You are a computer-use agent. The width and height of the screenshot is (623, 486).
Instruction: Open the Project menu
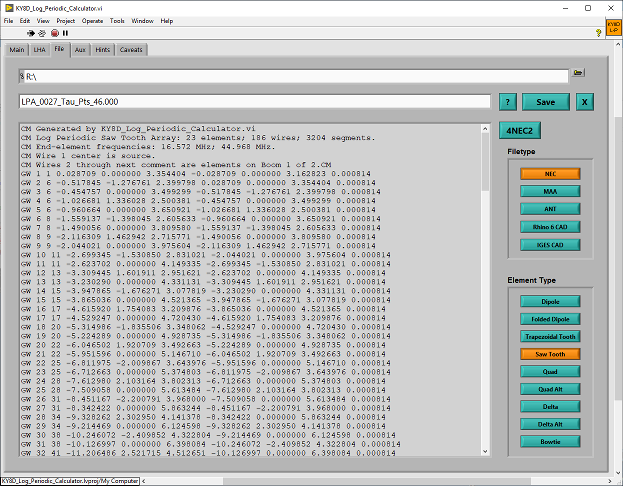(x=66, y=21)
